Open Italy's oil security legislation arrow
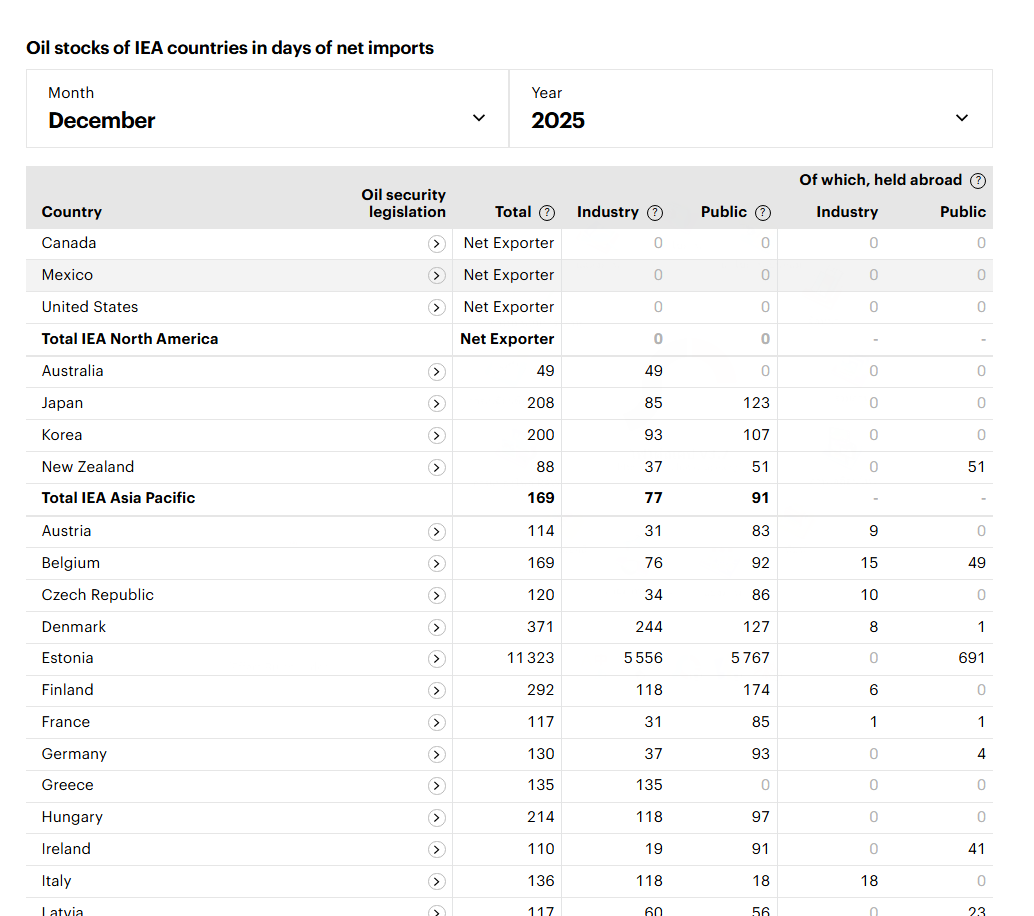 point(436,882)
